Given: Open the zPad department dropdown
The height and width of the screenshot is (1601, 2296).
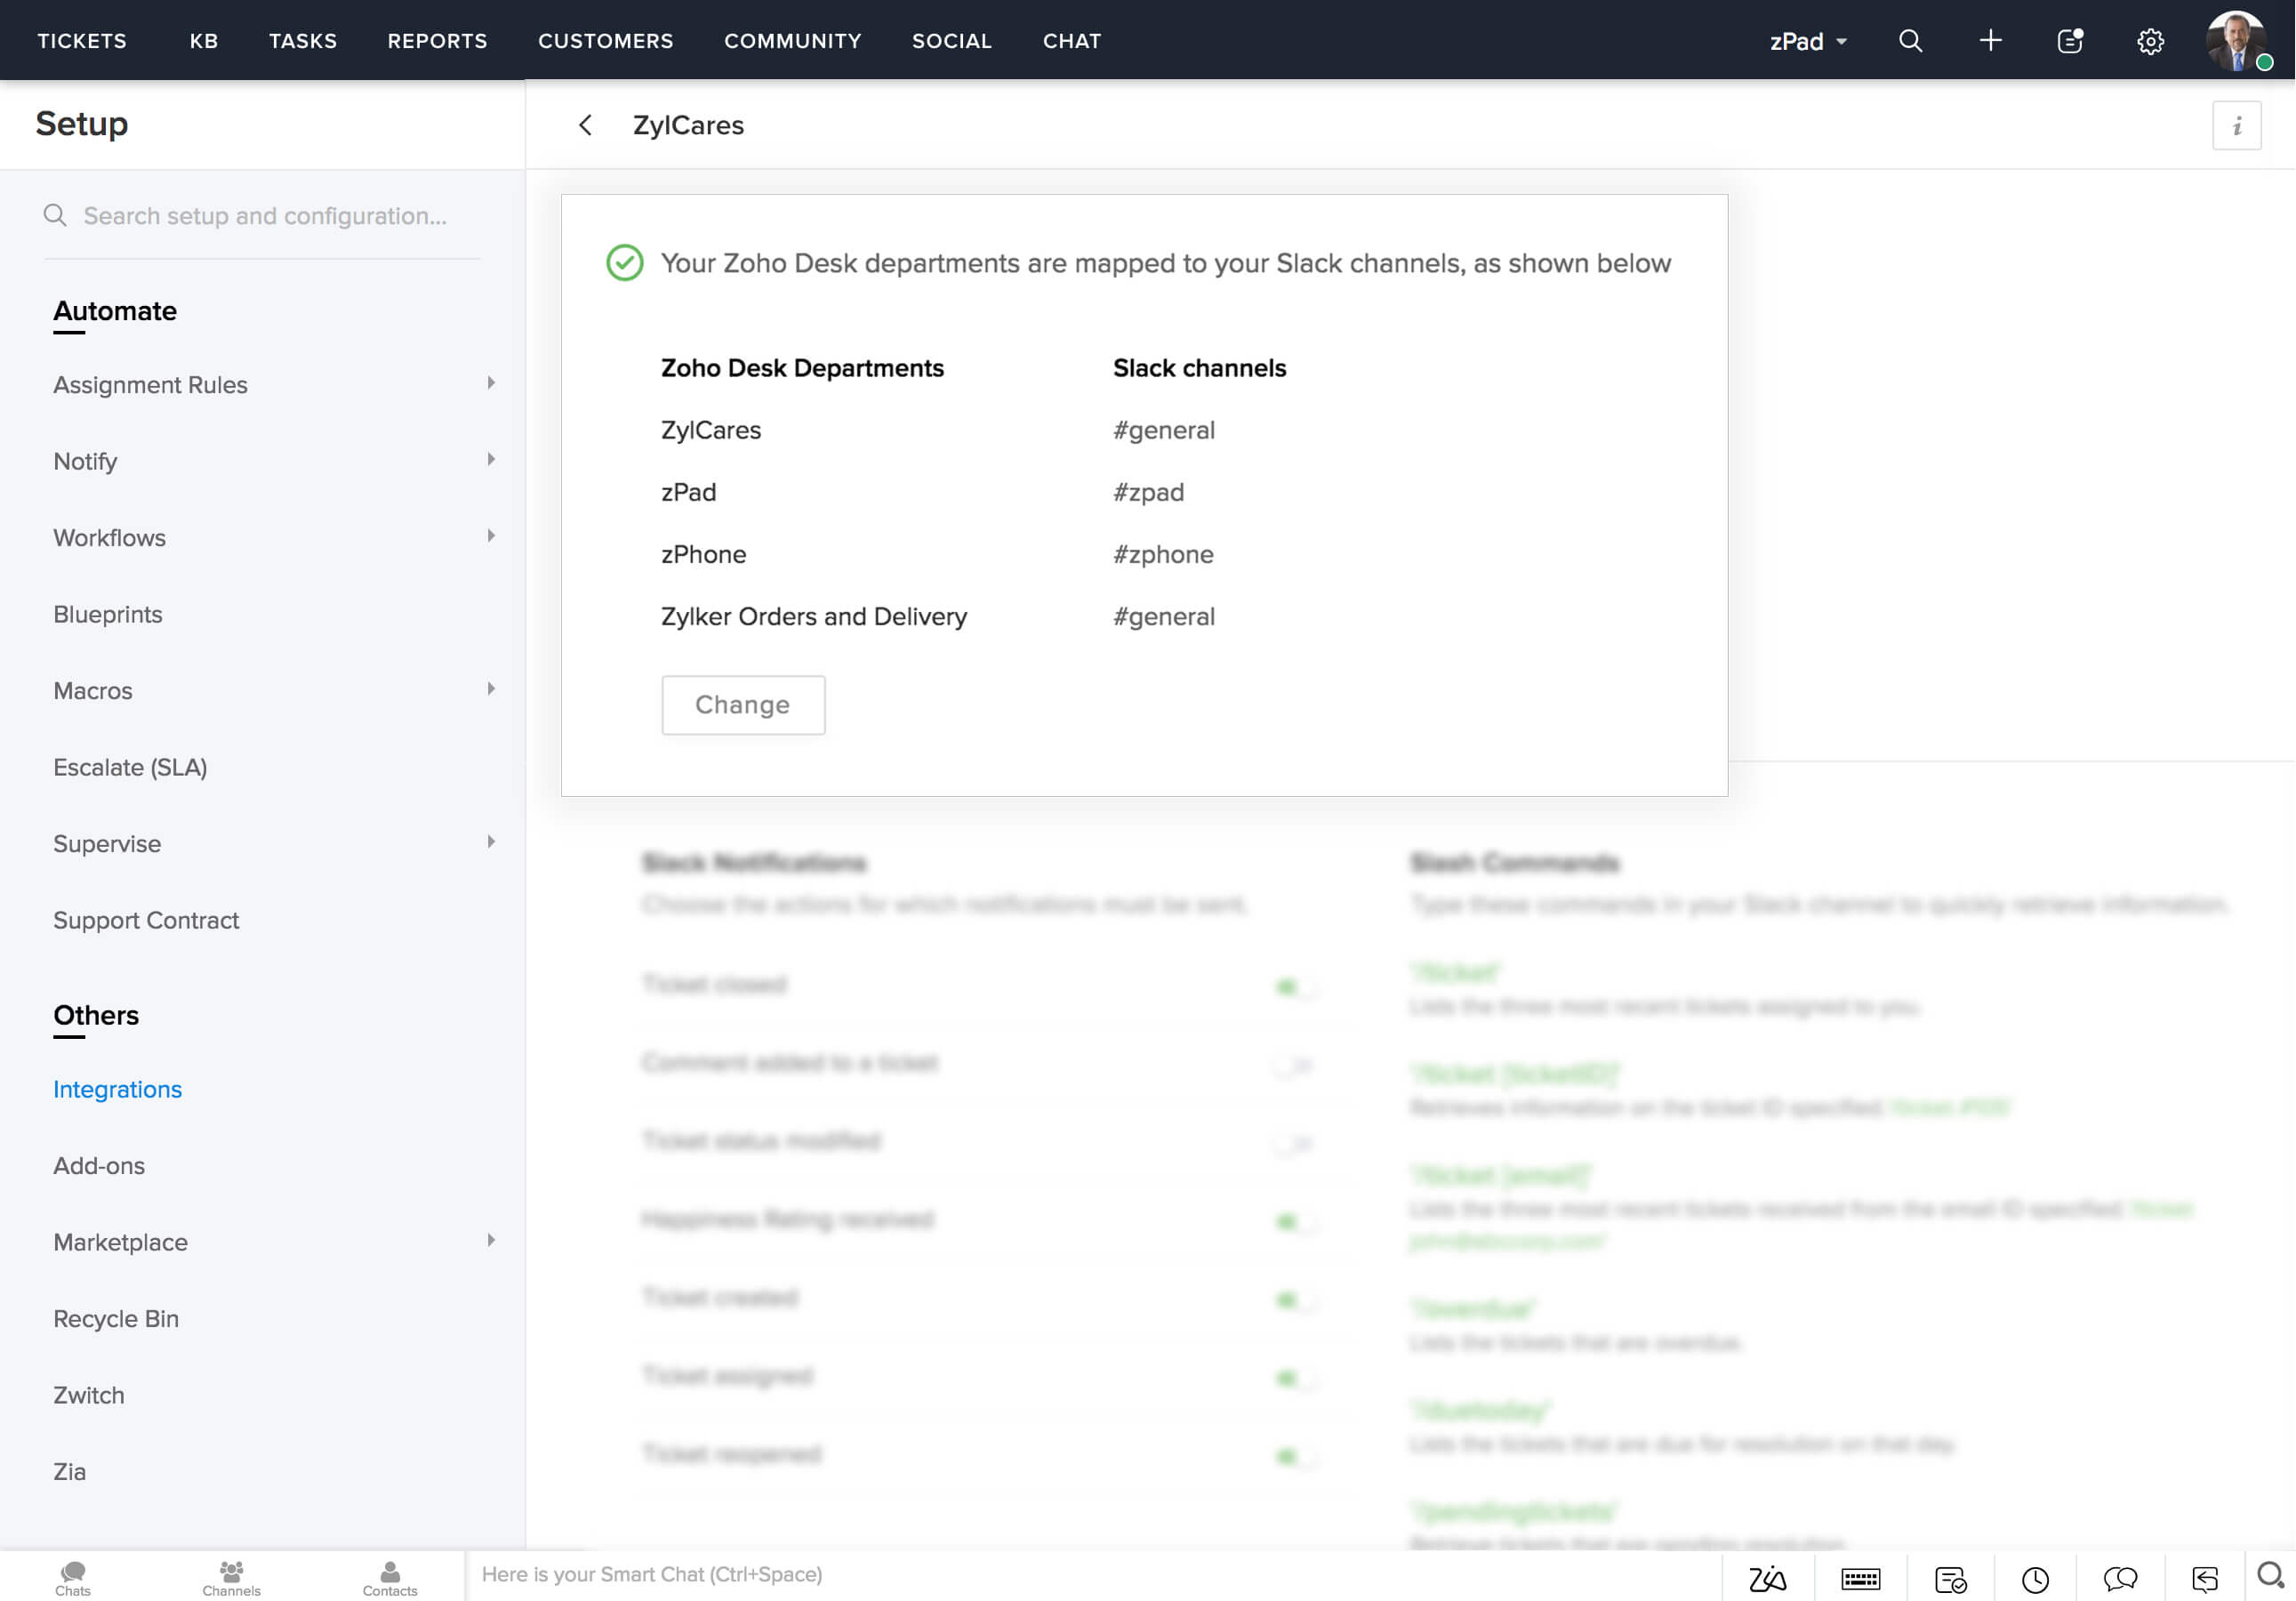Looking at the screenshot, I should pos(1808,41).
